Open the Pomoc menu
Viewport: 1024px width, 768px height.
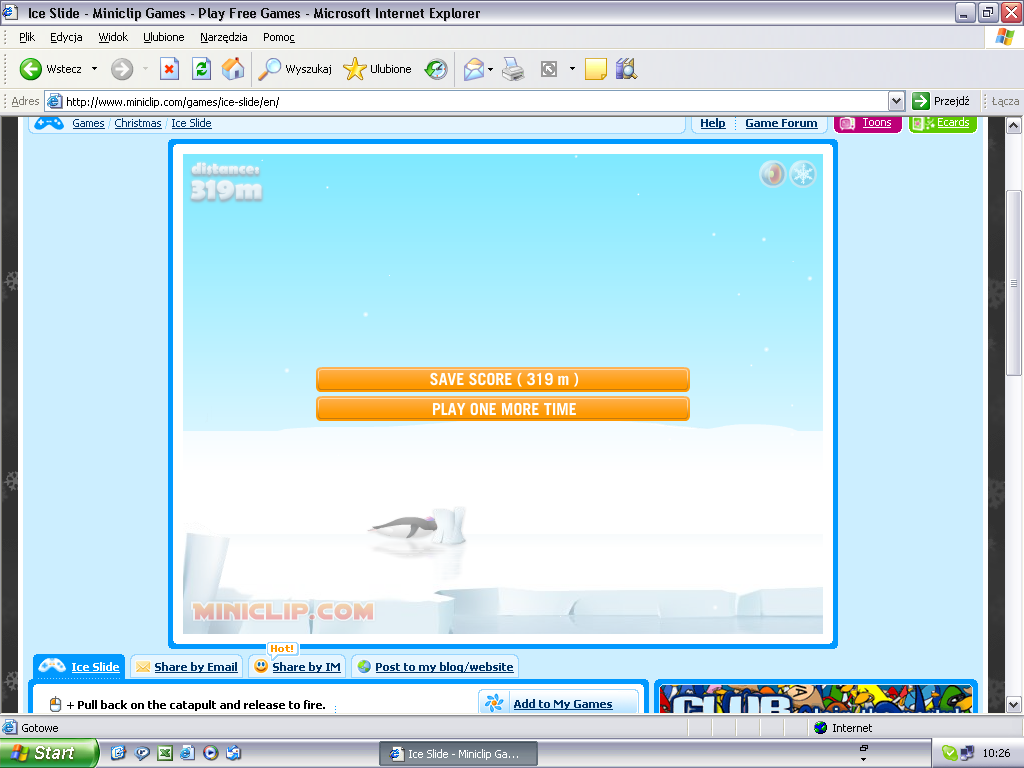click(x=279, y=37)
